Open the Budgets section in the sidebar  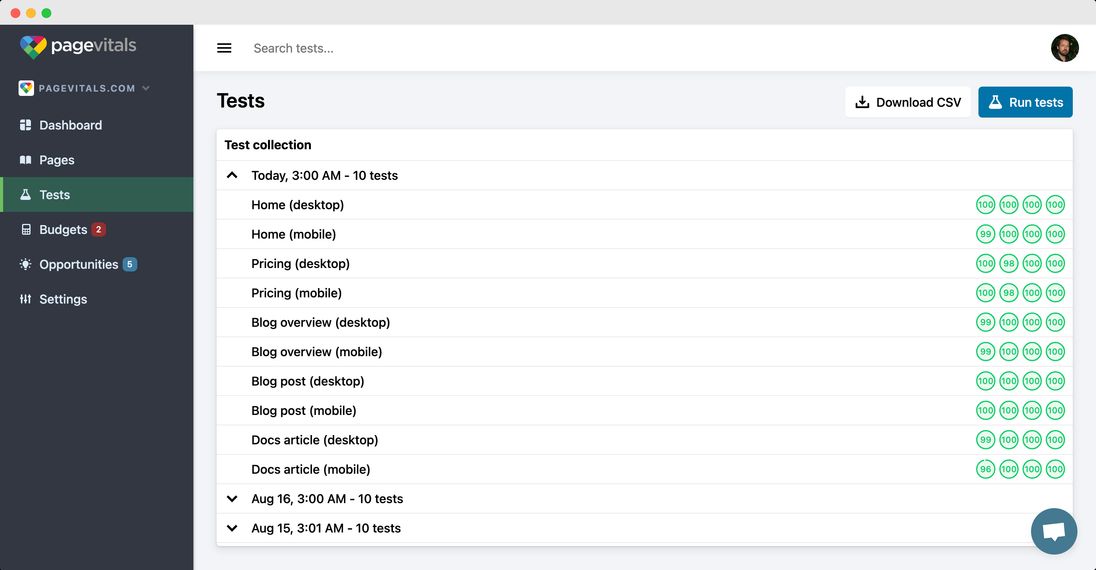(x=63, y=230)
